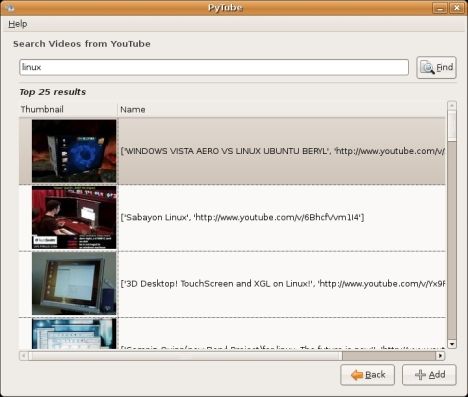Image resolution: width=468 pixels, height=397 pixels.
Task: Open the Help menu
Action: pos(18,24)
